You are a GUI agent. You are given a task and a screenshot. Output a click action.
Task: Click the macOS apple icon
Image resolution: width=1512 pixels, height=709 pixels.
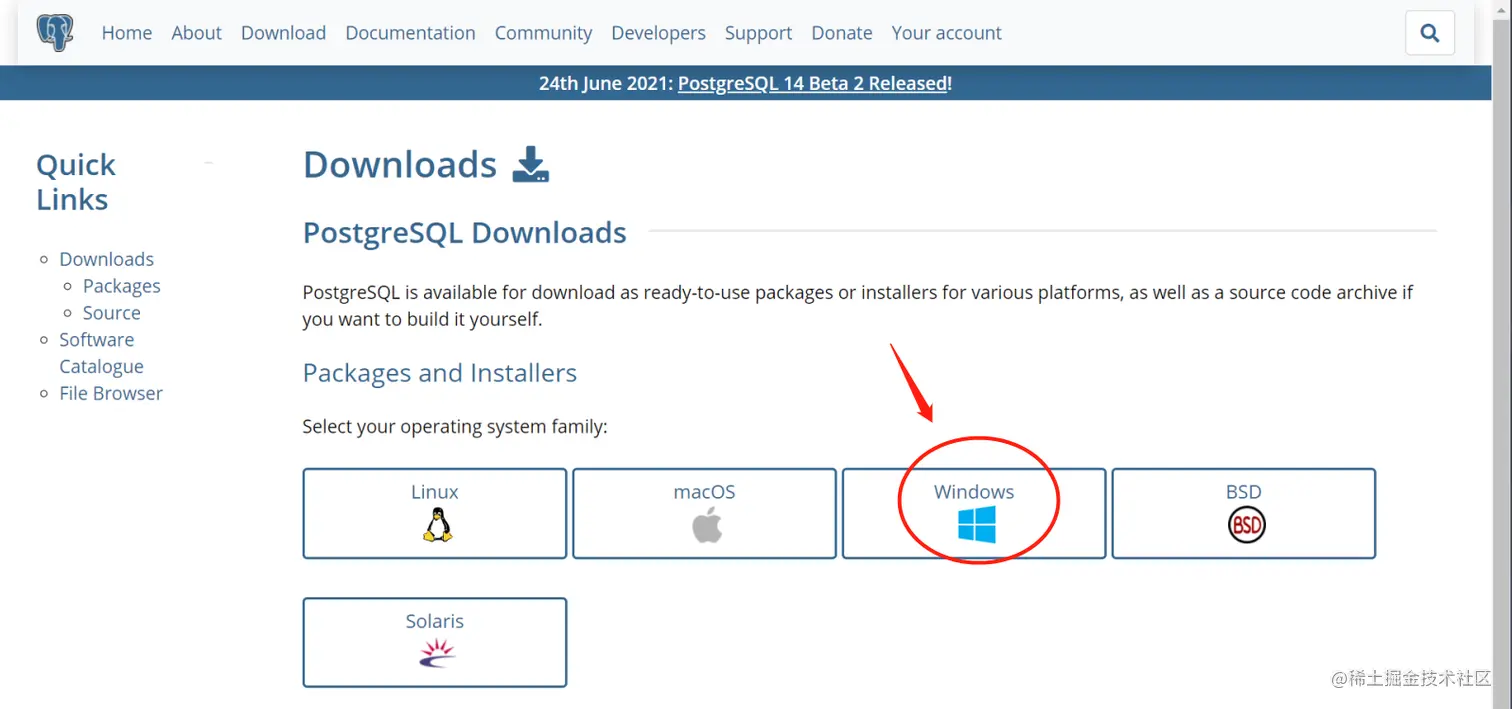click(x=706, y=525)
